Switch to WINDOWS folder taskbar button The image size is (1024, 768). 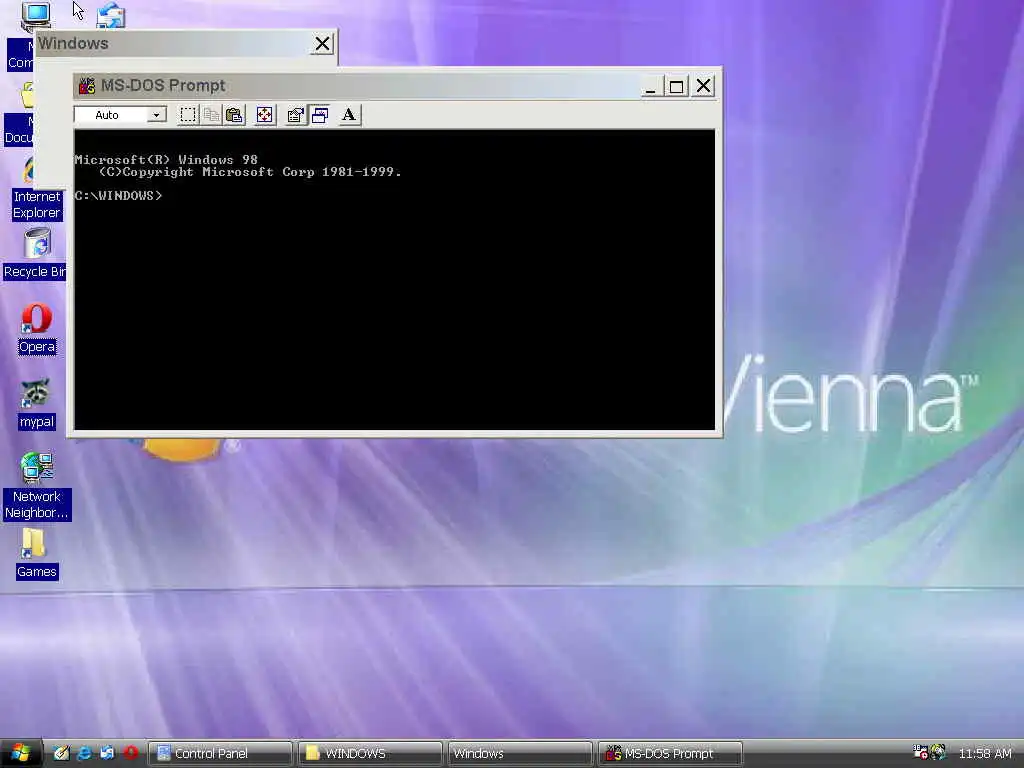tap(370, 754)
